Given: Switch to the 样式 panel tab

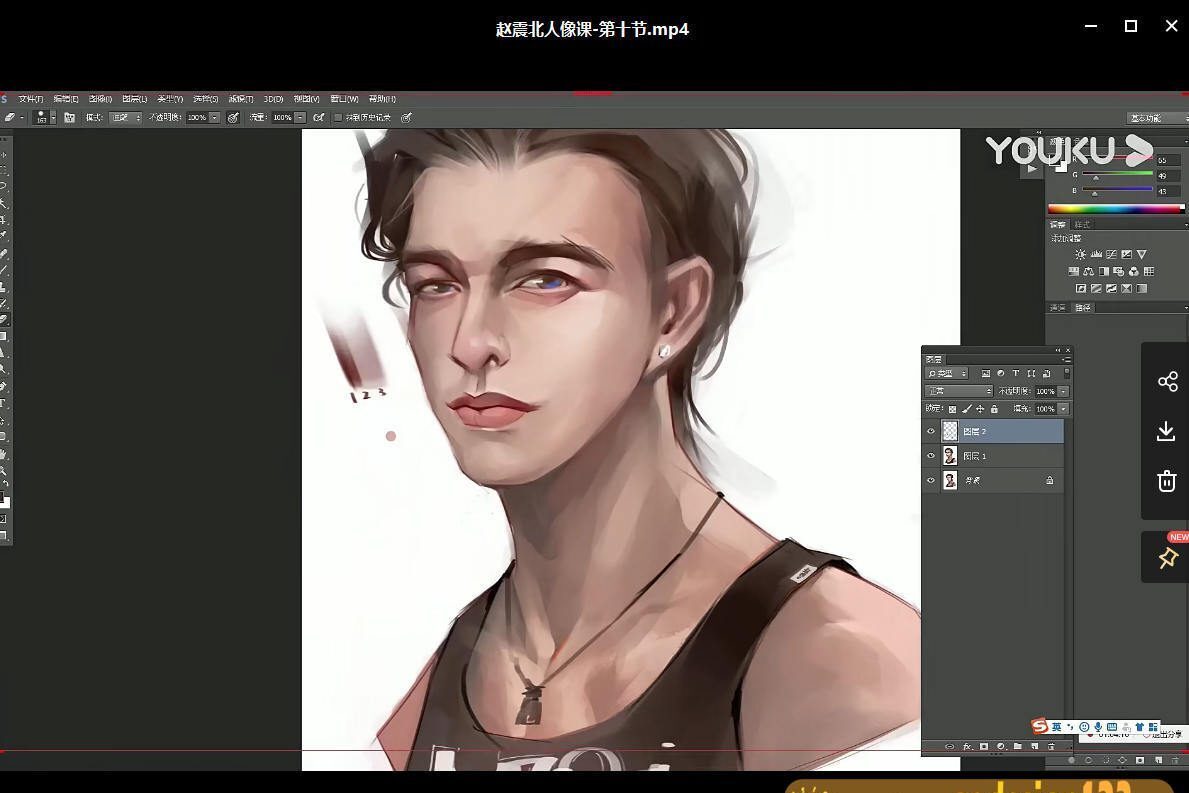Looking at the screenshot, I should [1082, 225].
